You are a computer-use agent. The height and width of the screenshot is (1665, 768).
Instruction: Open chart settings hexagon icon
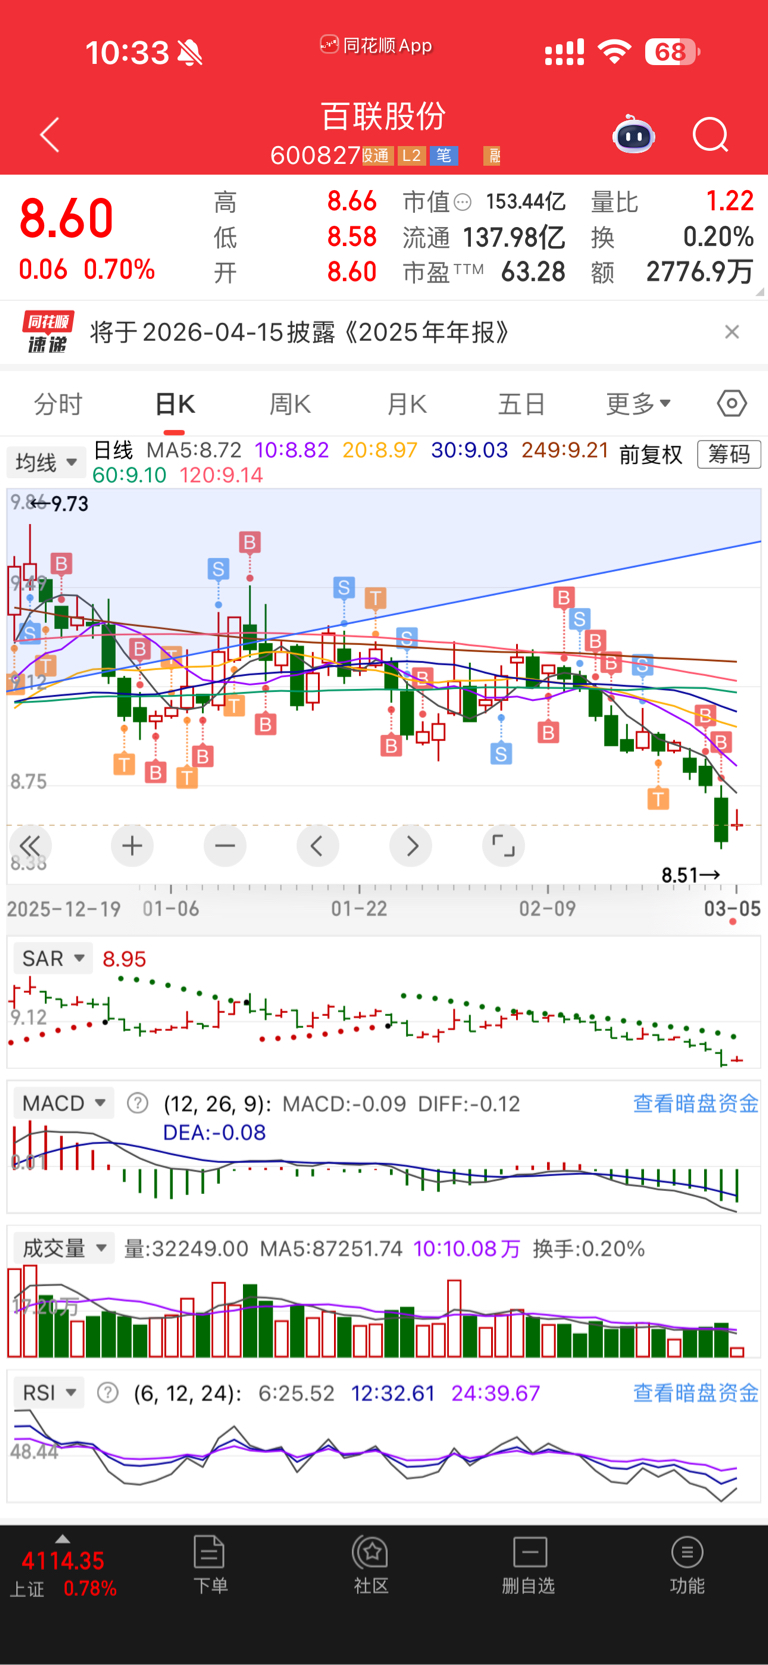732,403
